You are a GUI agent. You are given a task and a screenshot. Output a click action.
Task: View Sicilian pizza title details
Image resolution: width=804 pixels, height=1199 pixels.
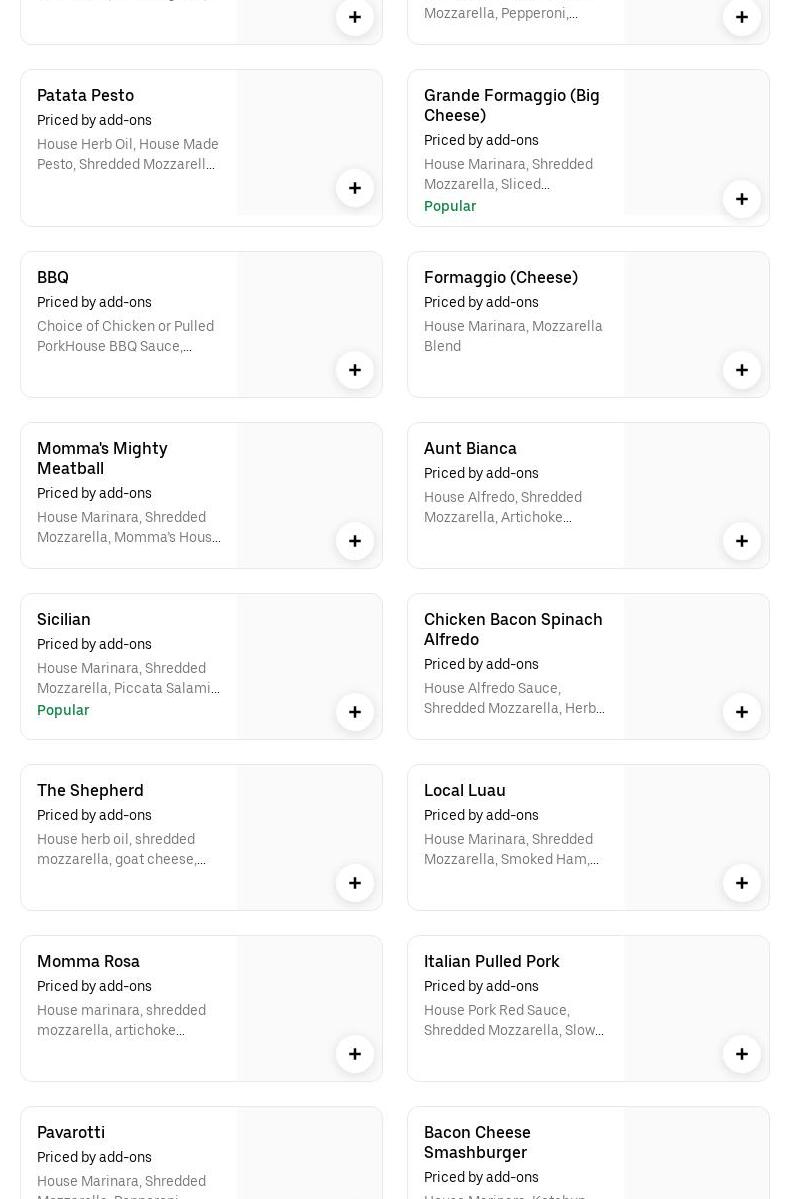[x=64, y=619]
